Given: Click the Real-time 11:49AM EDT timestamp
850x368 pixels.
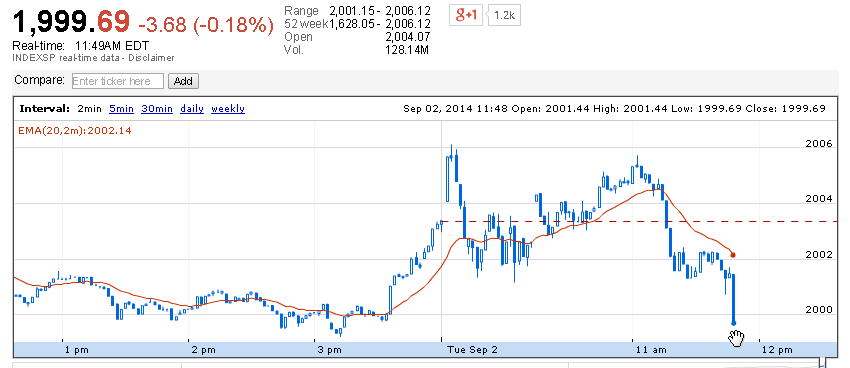Looking at the screenshot, I should tap(81, 46).
